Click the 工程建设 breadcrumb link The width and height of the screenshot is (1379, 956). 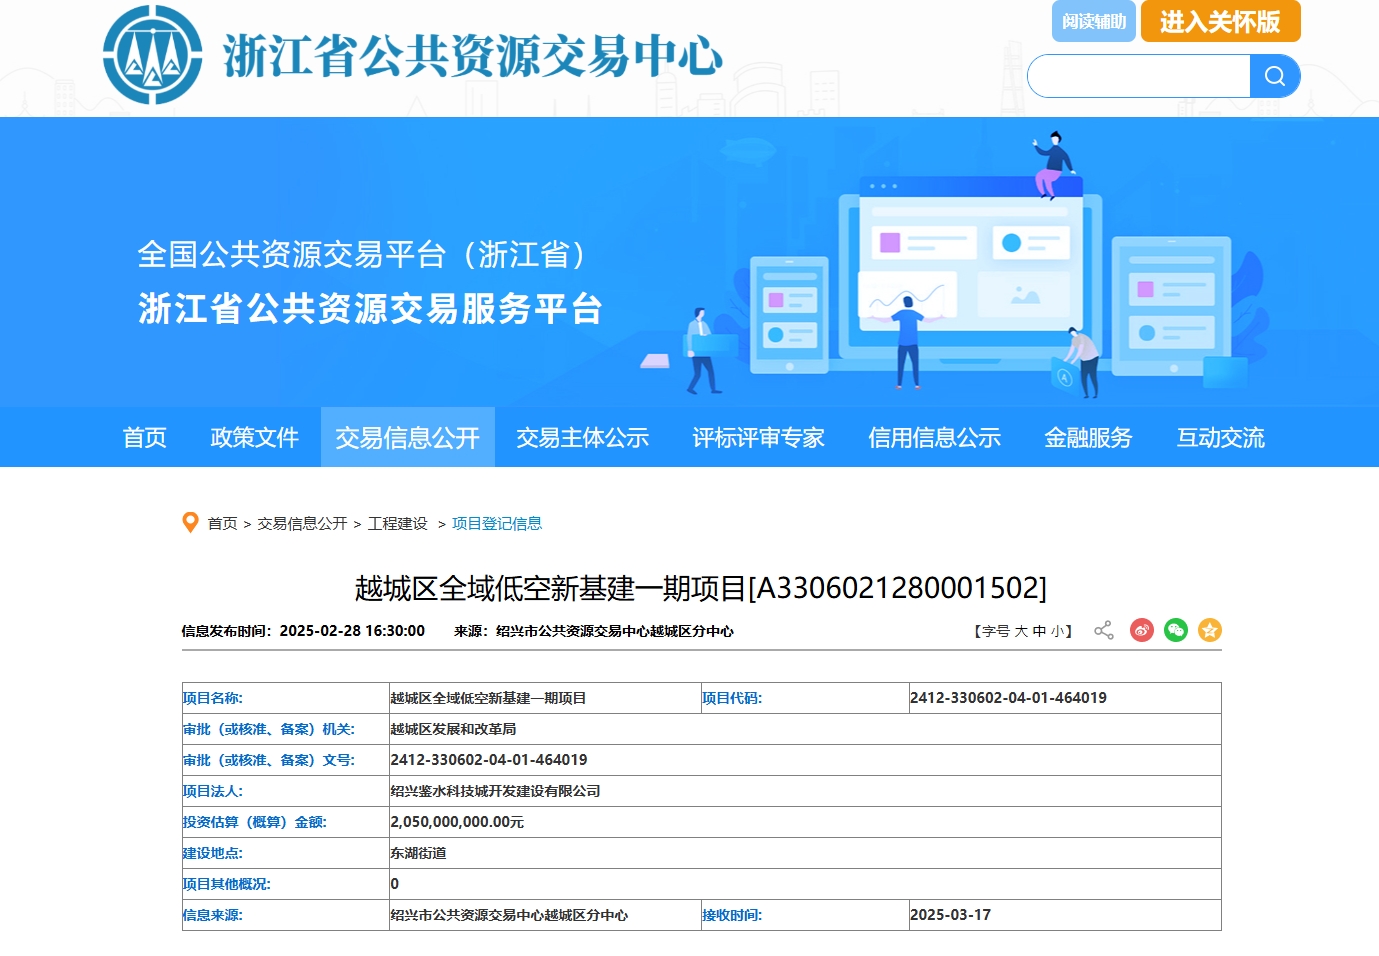(x=397, y=523)
